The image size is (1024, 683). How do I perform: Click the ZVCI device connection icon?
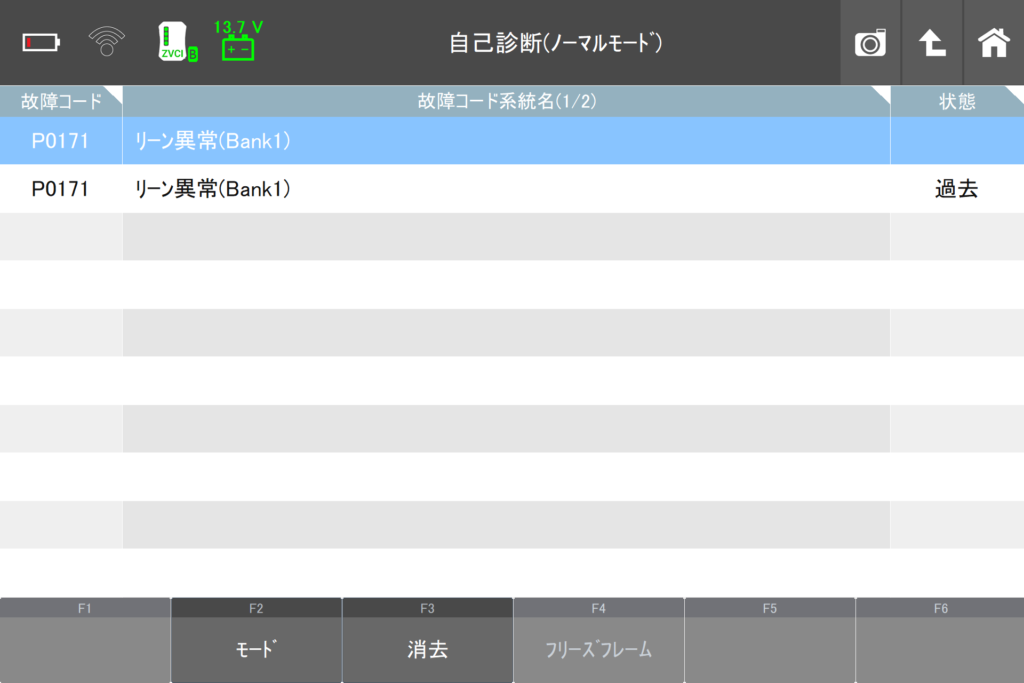175,43
